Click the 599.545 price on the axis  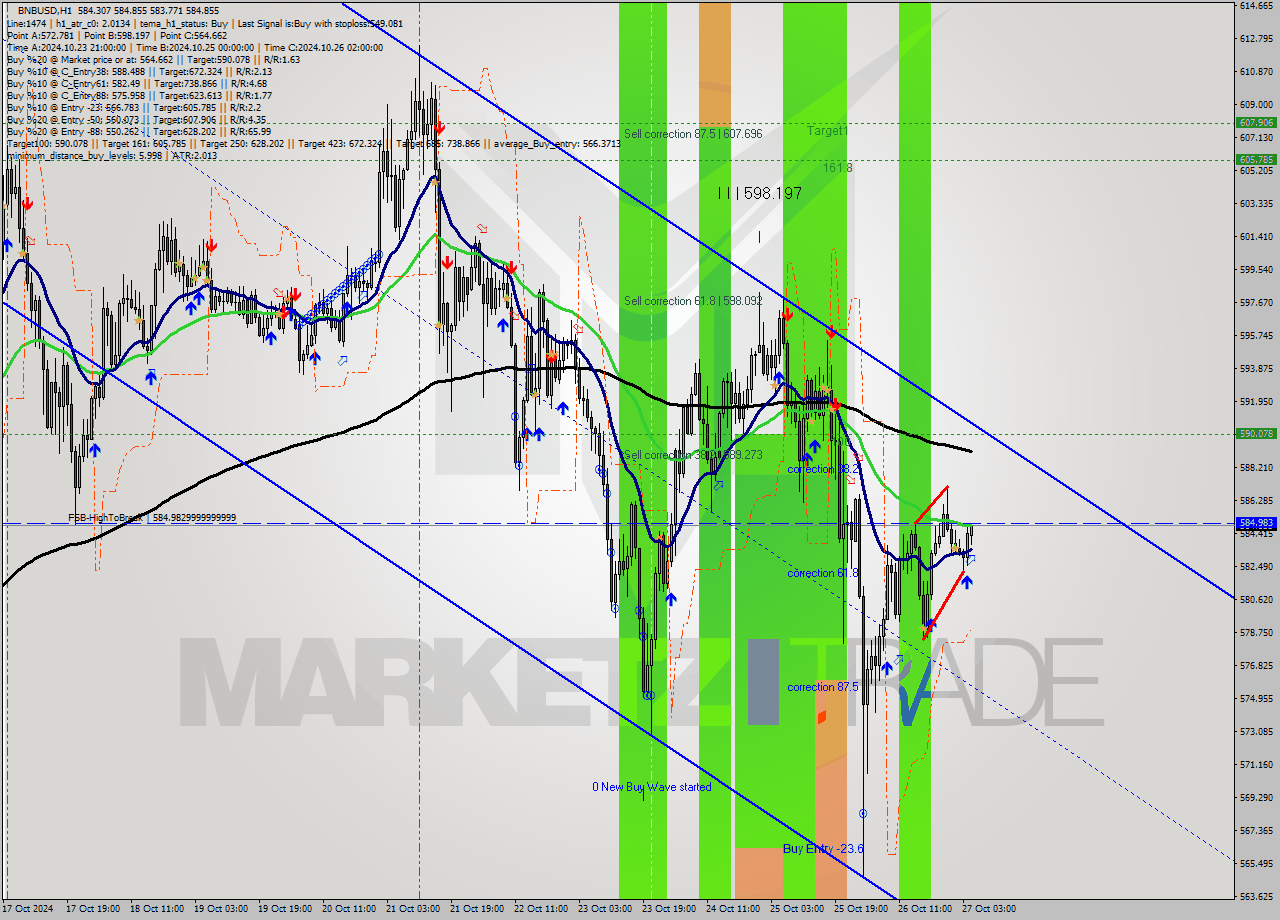tap(1256, 270)
